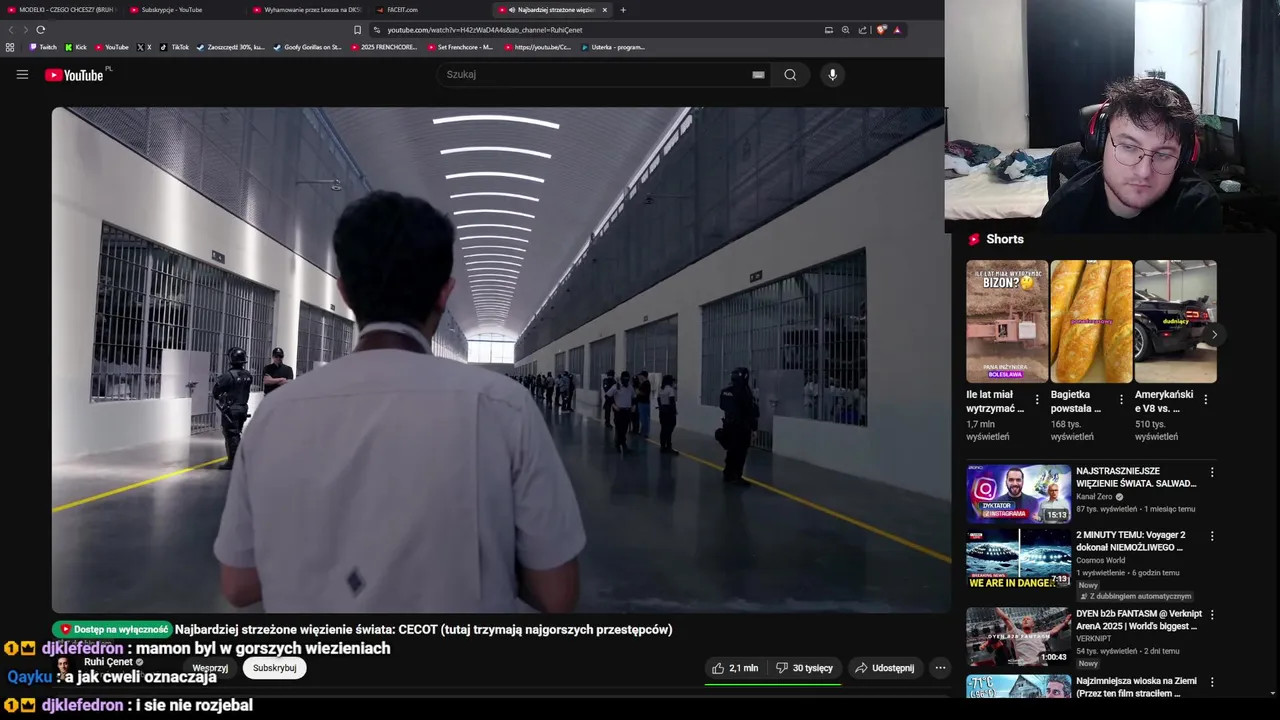Open the YouTube guide hamburger menu
Viewport: 1280px width, 720px height.
(x=22, y=74)
